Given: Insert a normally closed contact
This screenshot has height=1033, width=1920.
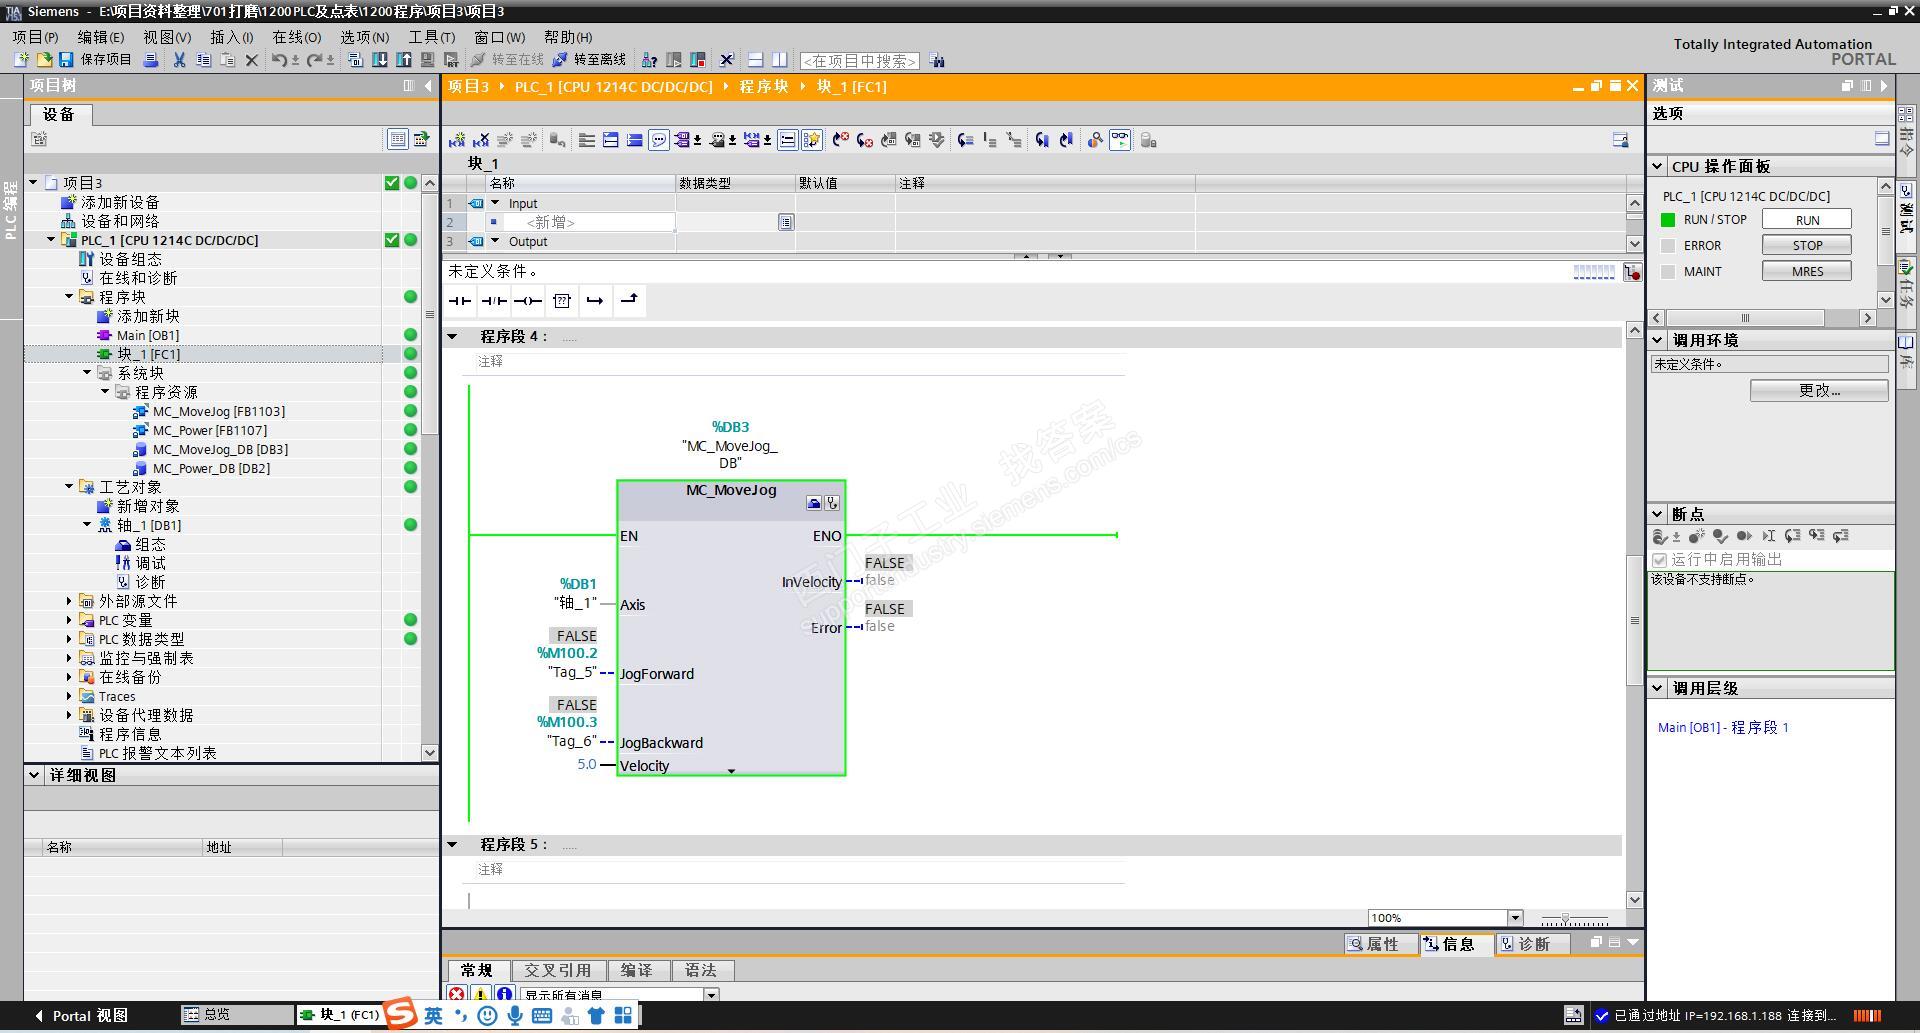Looking at the screenshot, I should [494, 301].
